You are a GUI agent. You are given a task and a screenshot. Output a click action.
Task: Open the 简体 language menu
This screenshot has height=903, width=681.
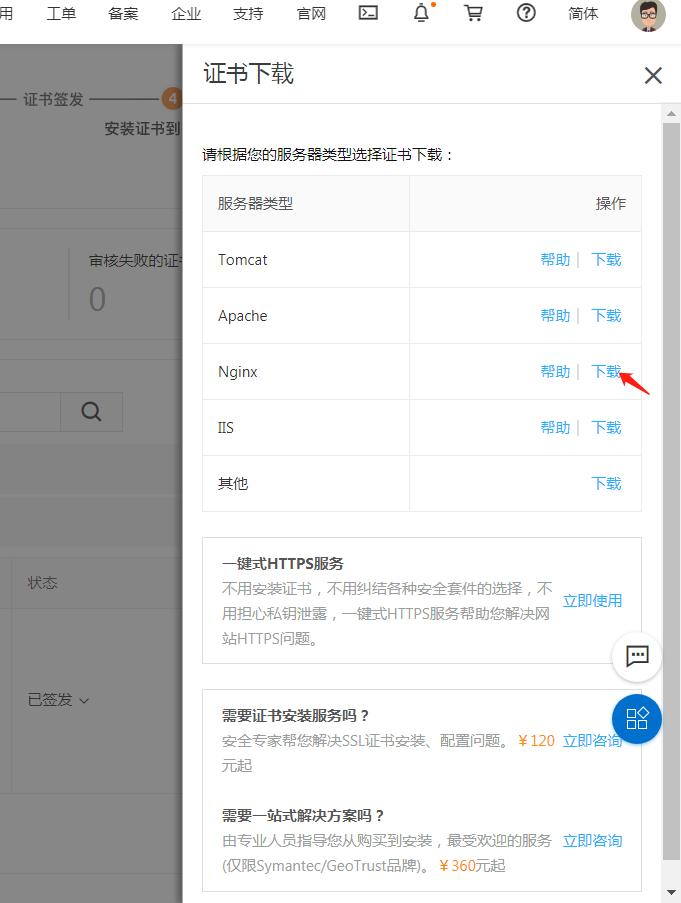click(583, 14)
